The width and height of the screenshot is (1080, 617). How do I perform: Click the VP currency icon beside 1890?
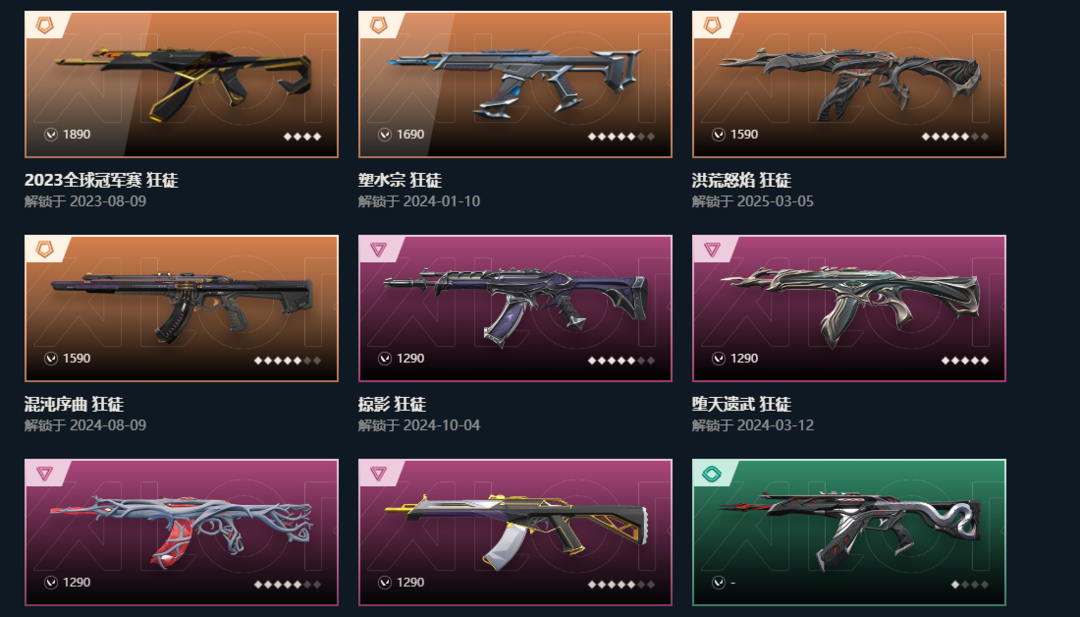(51, 134)
